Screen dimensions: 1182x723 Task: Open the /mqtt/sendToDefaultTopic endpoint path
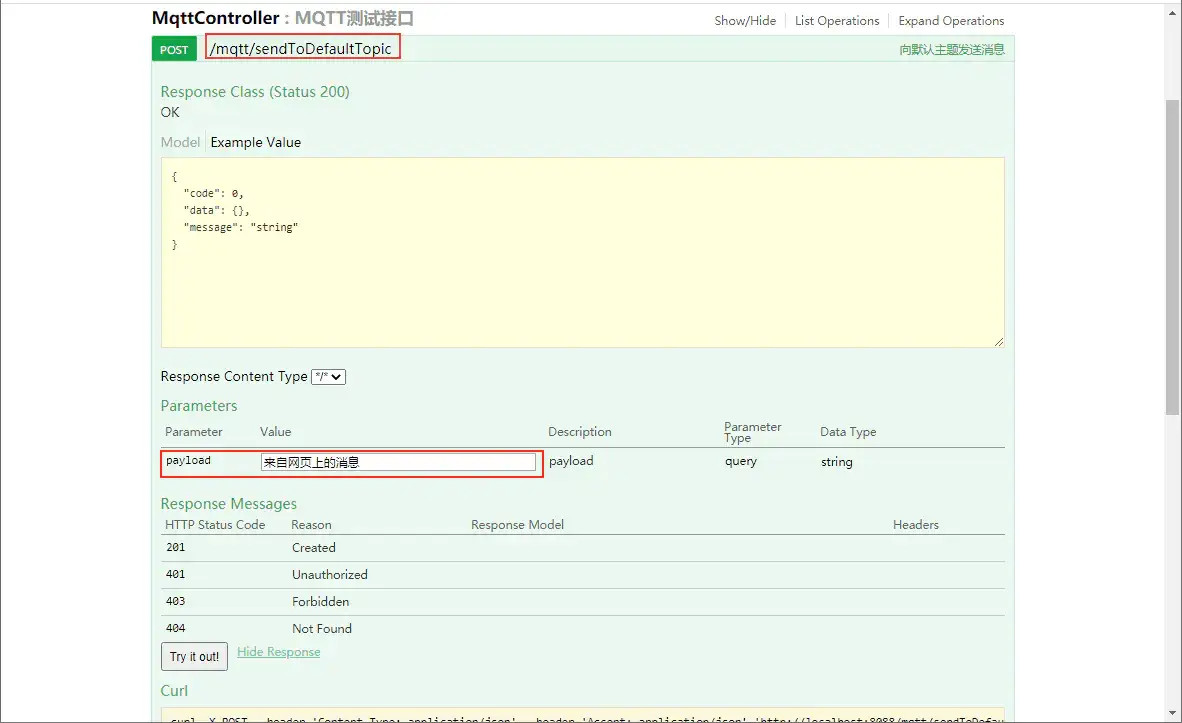[301, 48]
